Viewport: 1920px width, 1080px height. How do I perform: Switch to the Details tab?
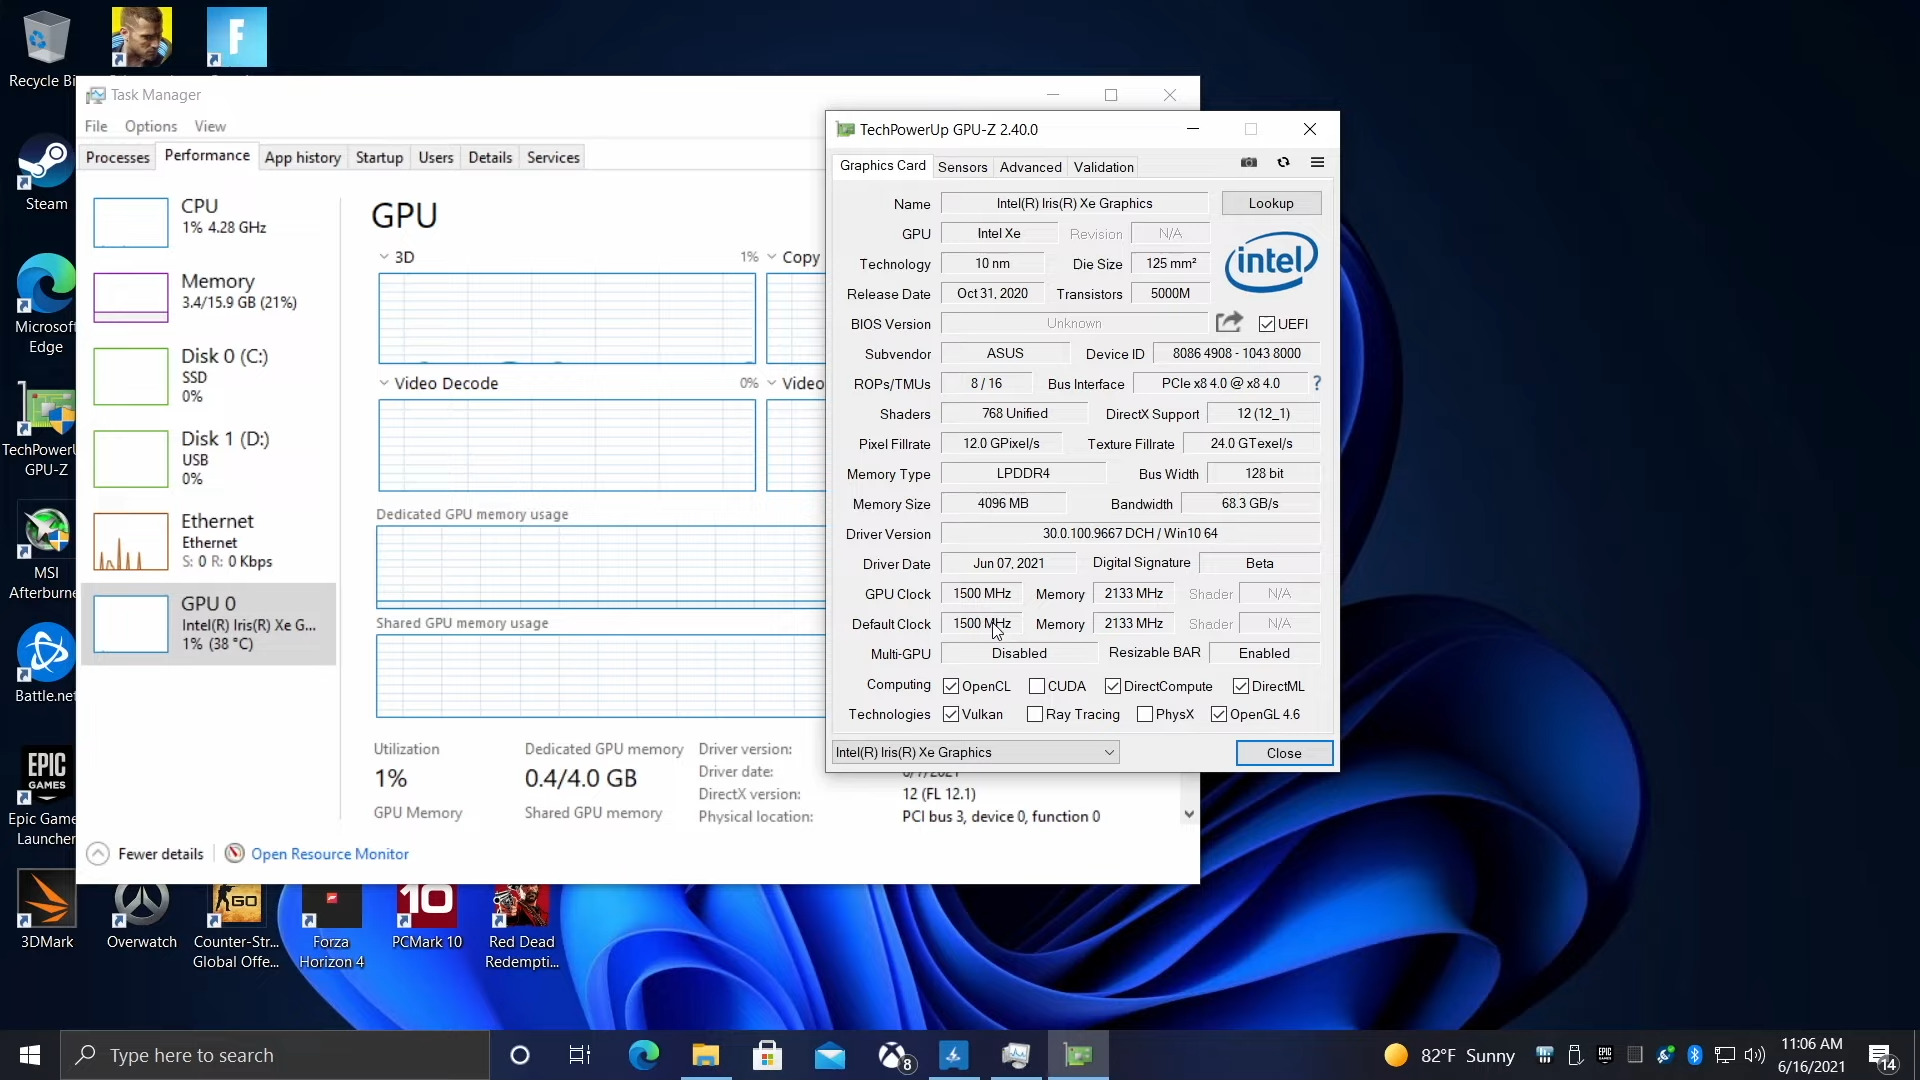pyautogui.click(x=490, y=158)
